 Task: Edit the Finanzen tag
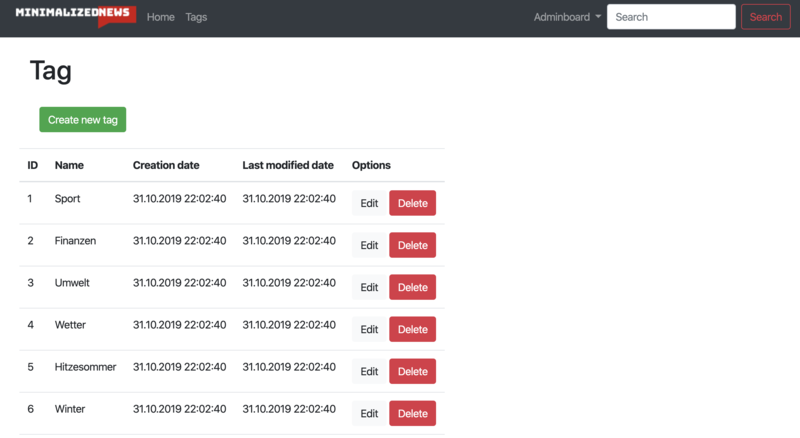click(x=369, y=245)
